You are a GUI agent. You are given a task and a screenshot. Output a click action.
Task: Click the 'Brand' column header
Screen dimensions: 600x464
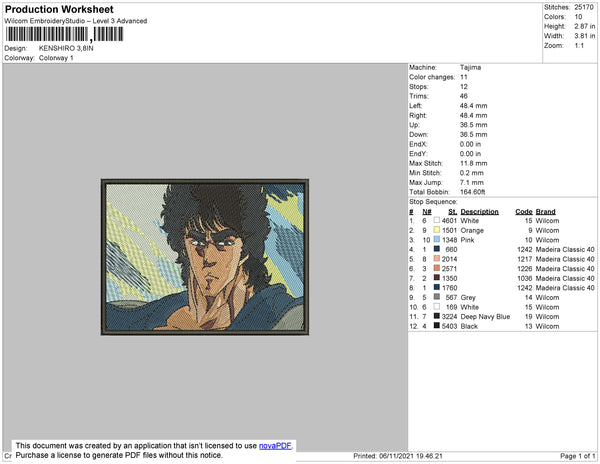pyautogui.click(x=546, y=212)
